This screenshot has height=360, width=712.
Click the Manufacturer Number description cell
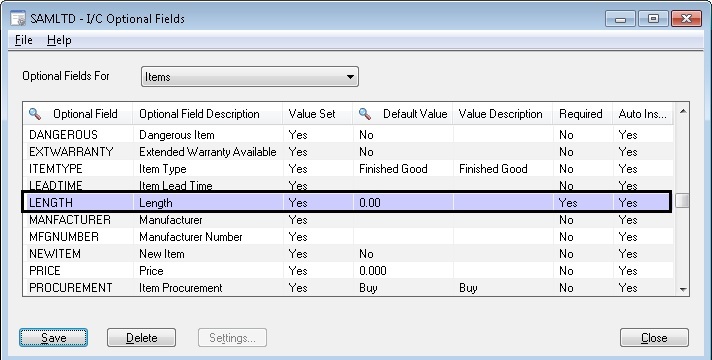click(208, 237)
